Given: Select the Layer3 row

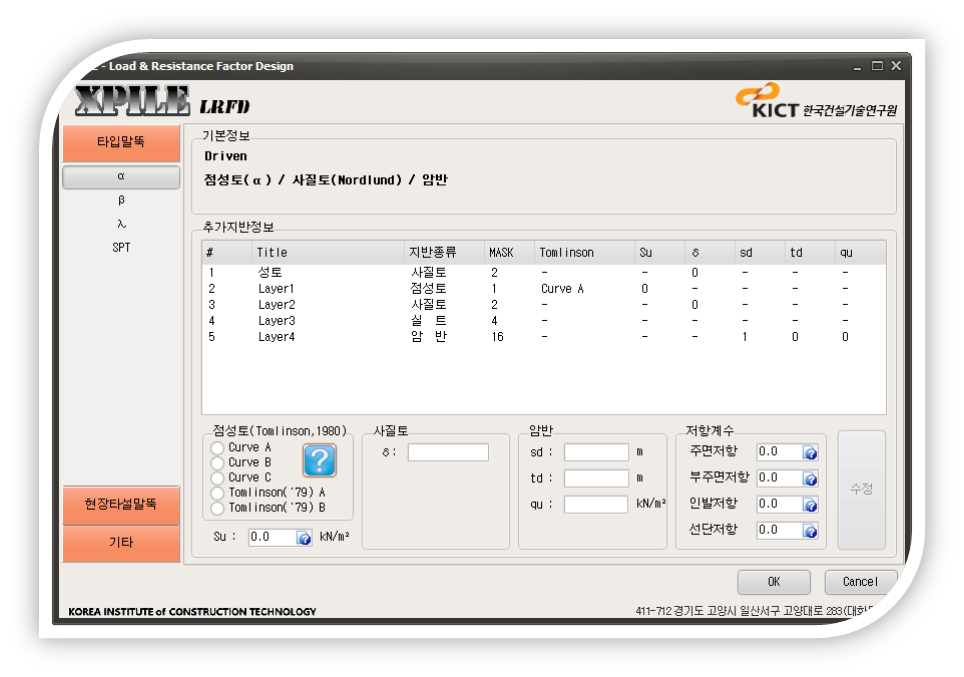Looking at the screenshot, I should [543, 320].
